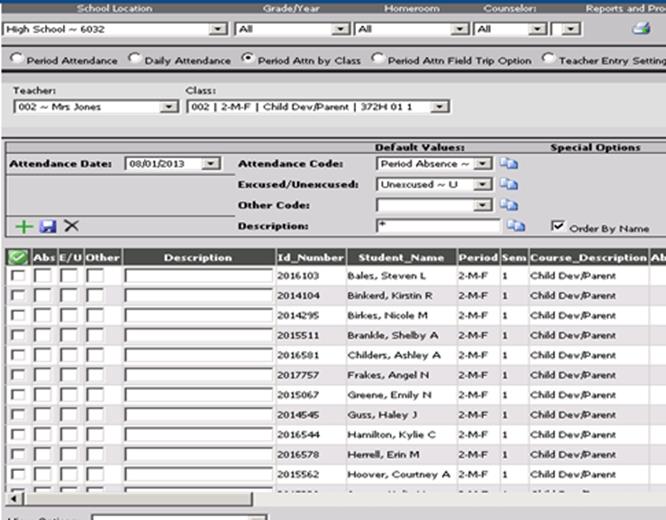
Task: Click the default Description input field
Action: [438, 226]
